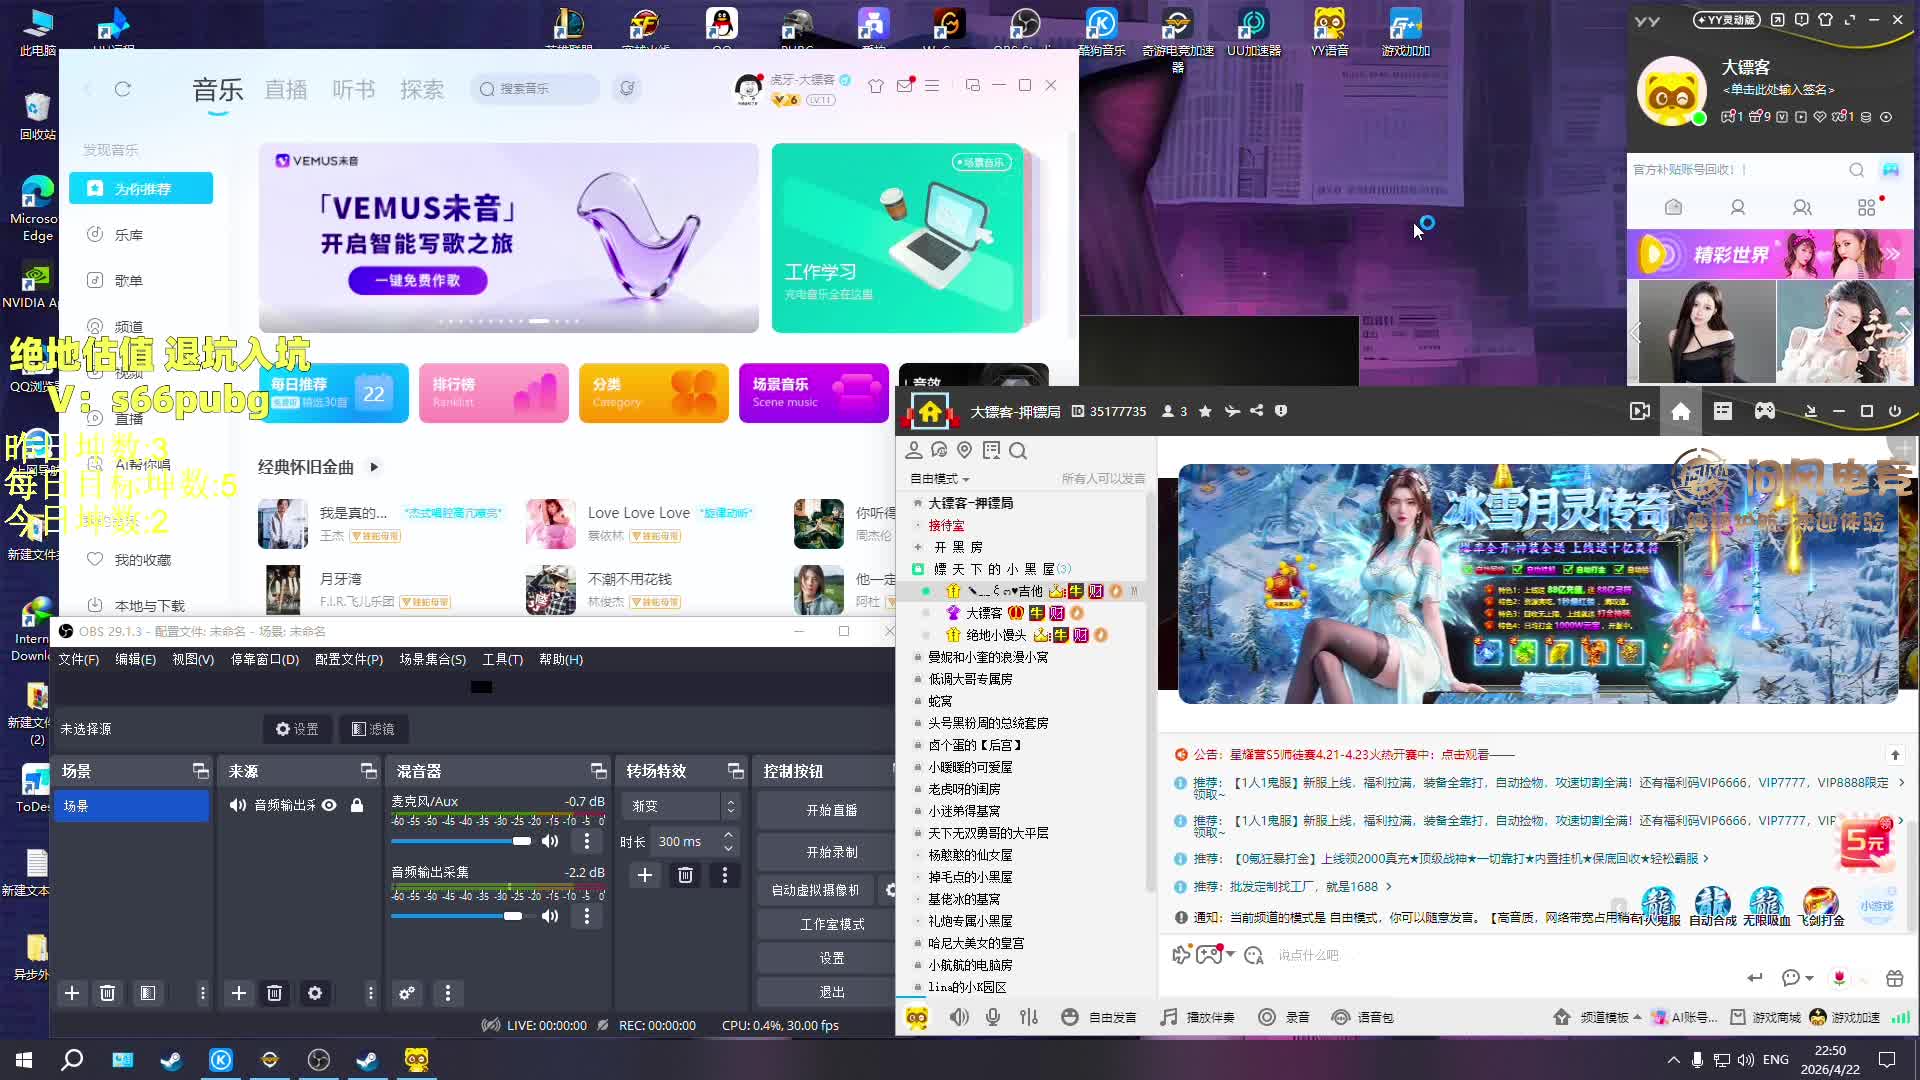Click the microphone icon in the YY bottom bar
Image resolution: width=1920 pixels, height=1080 pixels.
(992, 1017)
